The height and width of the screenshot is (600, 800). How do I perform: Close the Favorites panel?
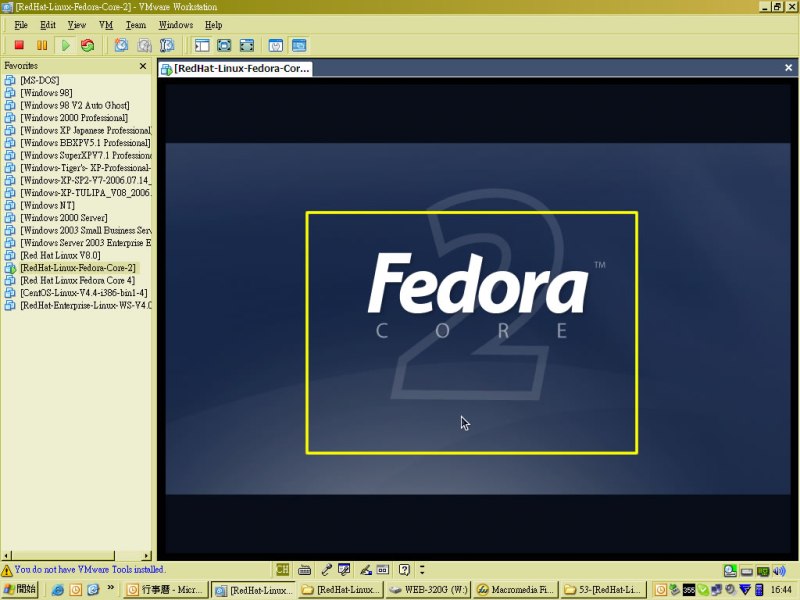pyautogui.click(x=143, y=66)
